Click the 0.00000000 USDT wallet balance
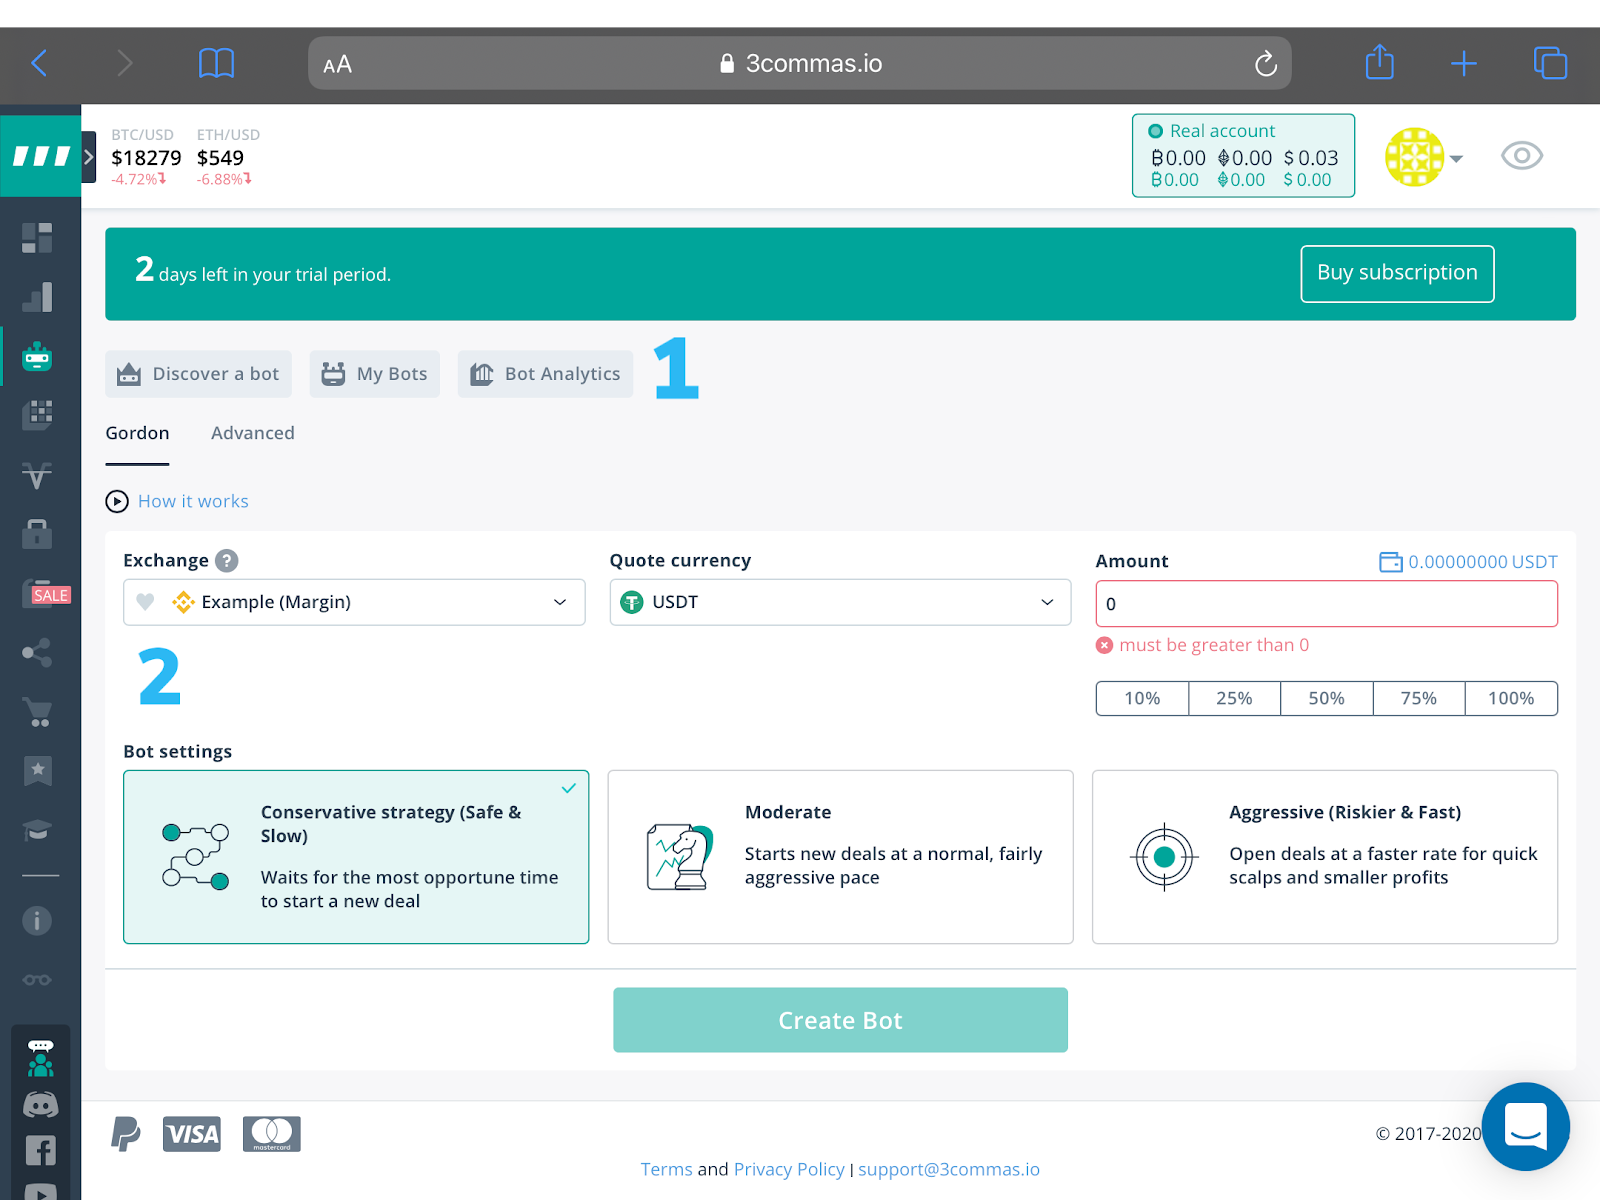The image size is (1600, 1200). pyautogui.click(x=1469, y=562)
